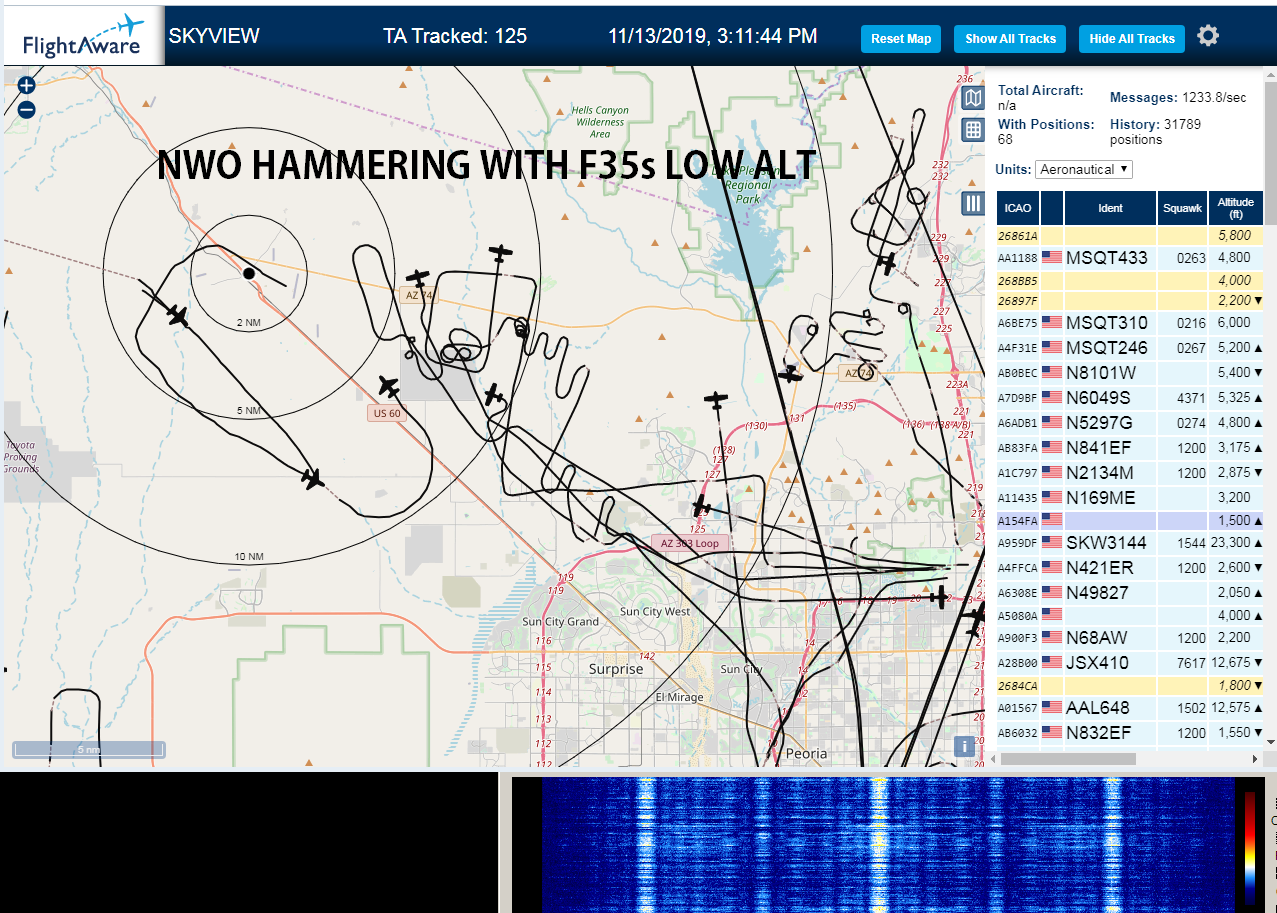The image size is (1277, 913).
Task: Click the US flag in the SKW3144 row
Action: [1051, 543]
